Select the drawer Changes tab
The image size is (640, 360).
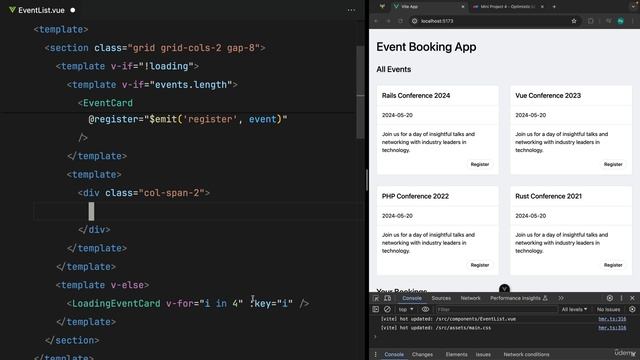click(x=422, y=354)
